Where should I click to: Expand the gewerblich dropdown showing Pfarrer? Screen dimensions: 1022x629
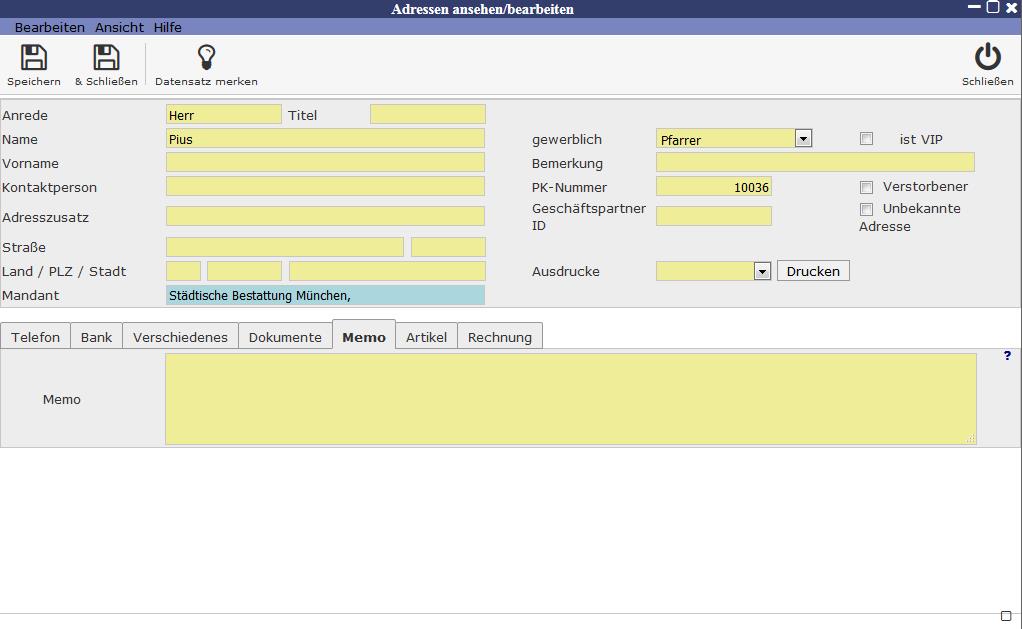pos(803,139)
